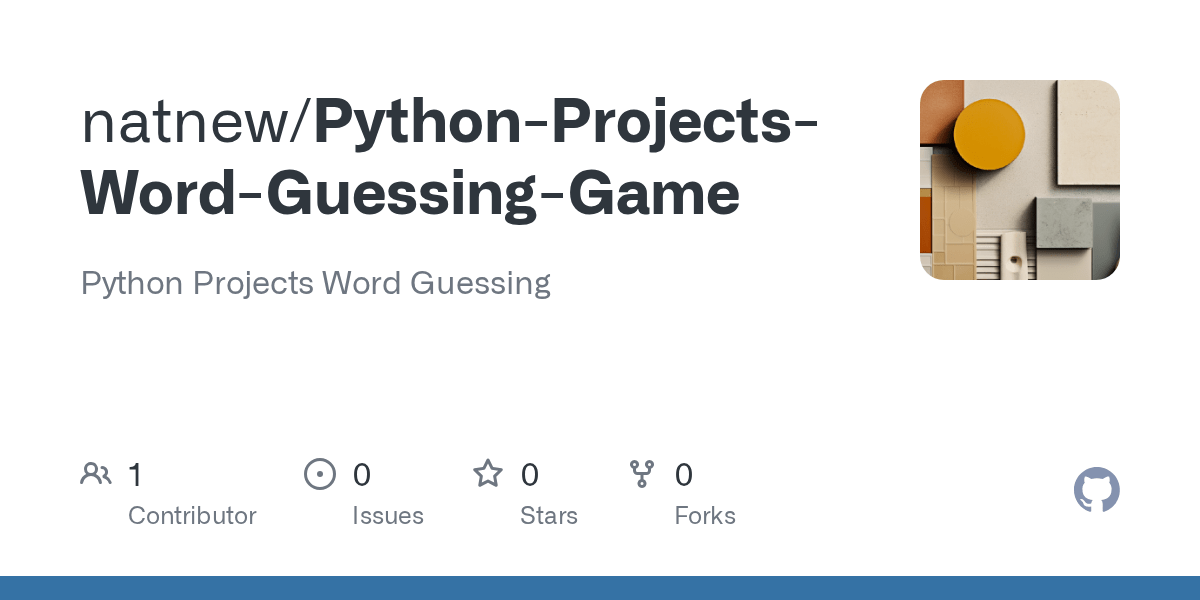Image resolution: width=1200 pixels, height=600 pixels.
Task: Click the forks branch icon
Action: tap(642, 474)
